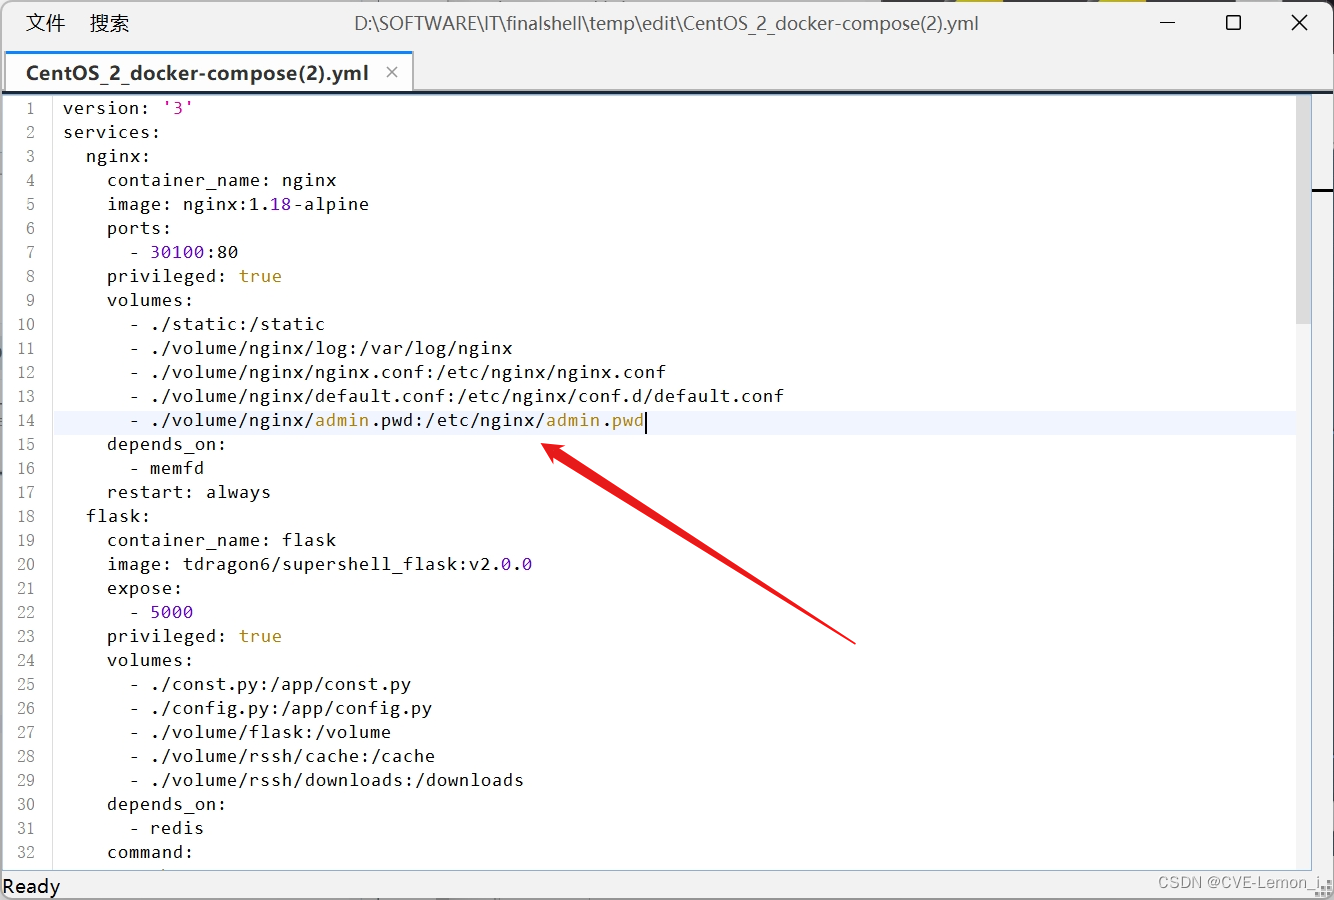The width and height of the screenshot is (1334, 900).
Task: Click the "./config.py:/app/config.py" line
Action: 281,708
